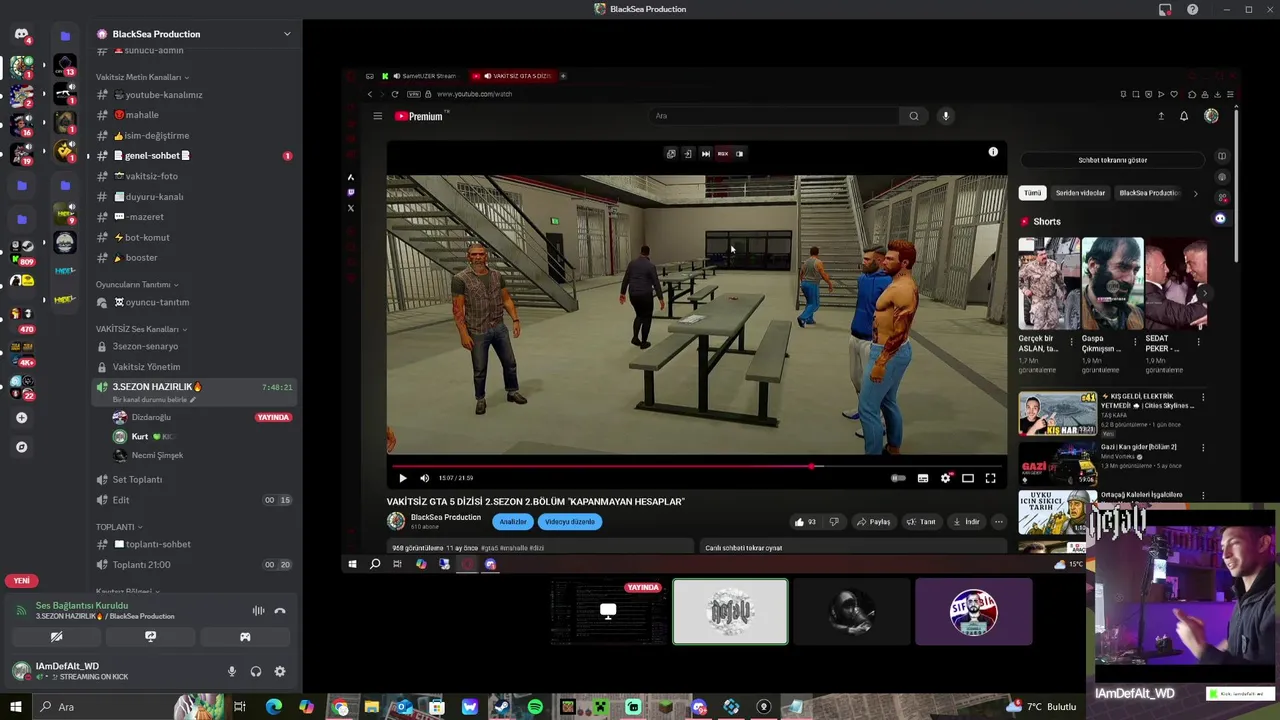Collapse the TOPLANTI category

coord(119,527)
